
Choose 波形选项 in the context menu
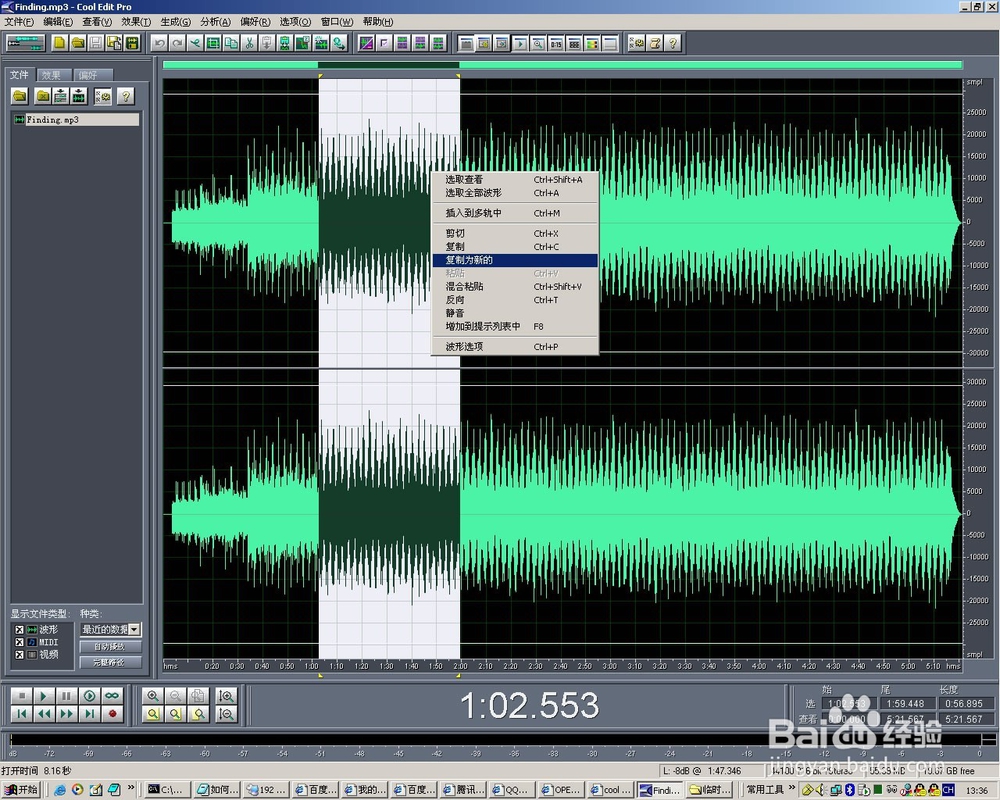click(515, 347)
